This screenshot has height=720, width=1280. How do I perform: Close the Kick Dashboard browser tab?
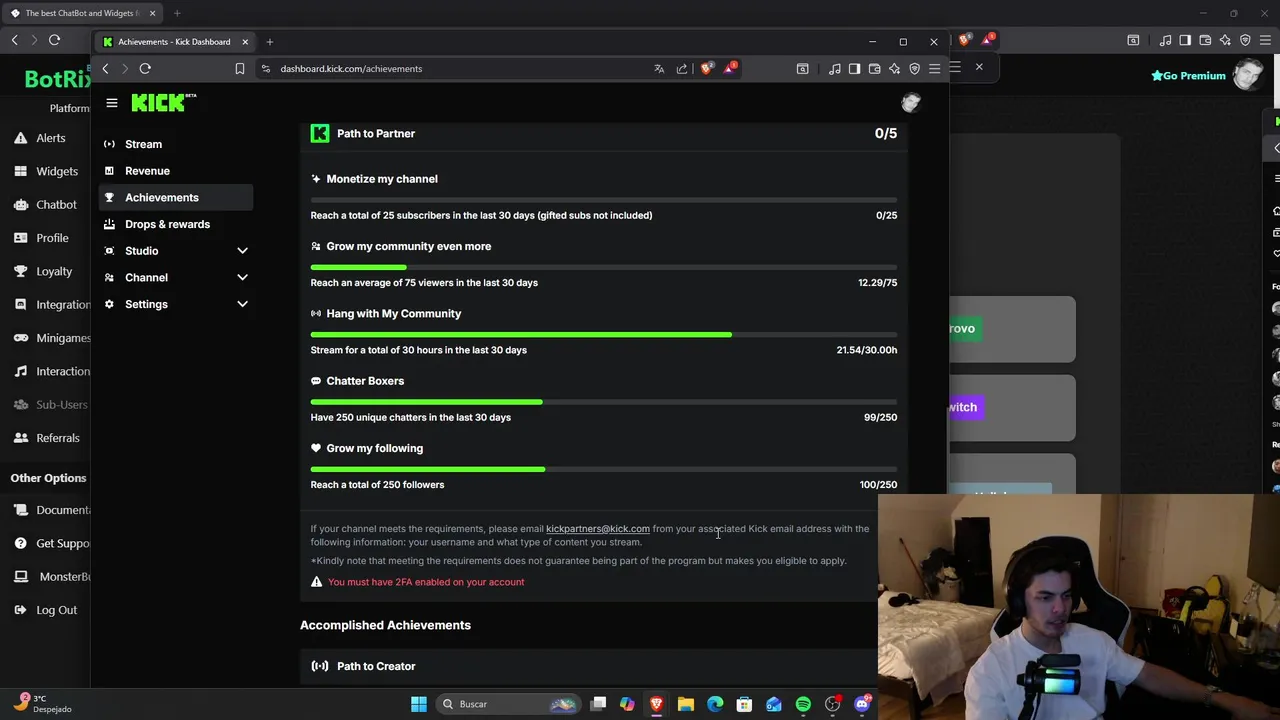tap(245, 42)
